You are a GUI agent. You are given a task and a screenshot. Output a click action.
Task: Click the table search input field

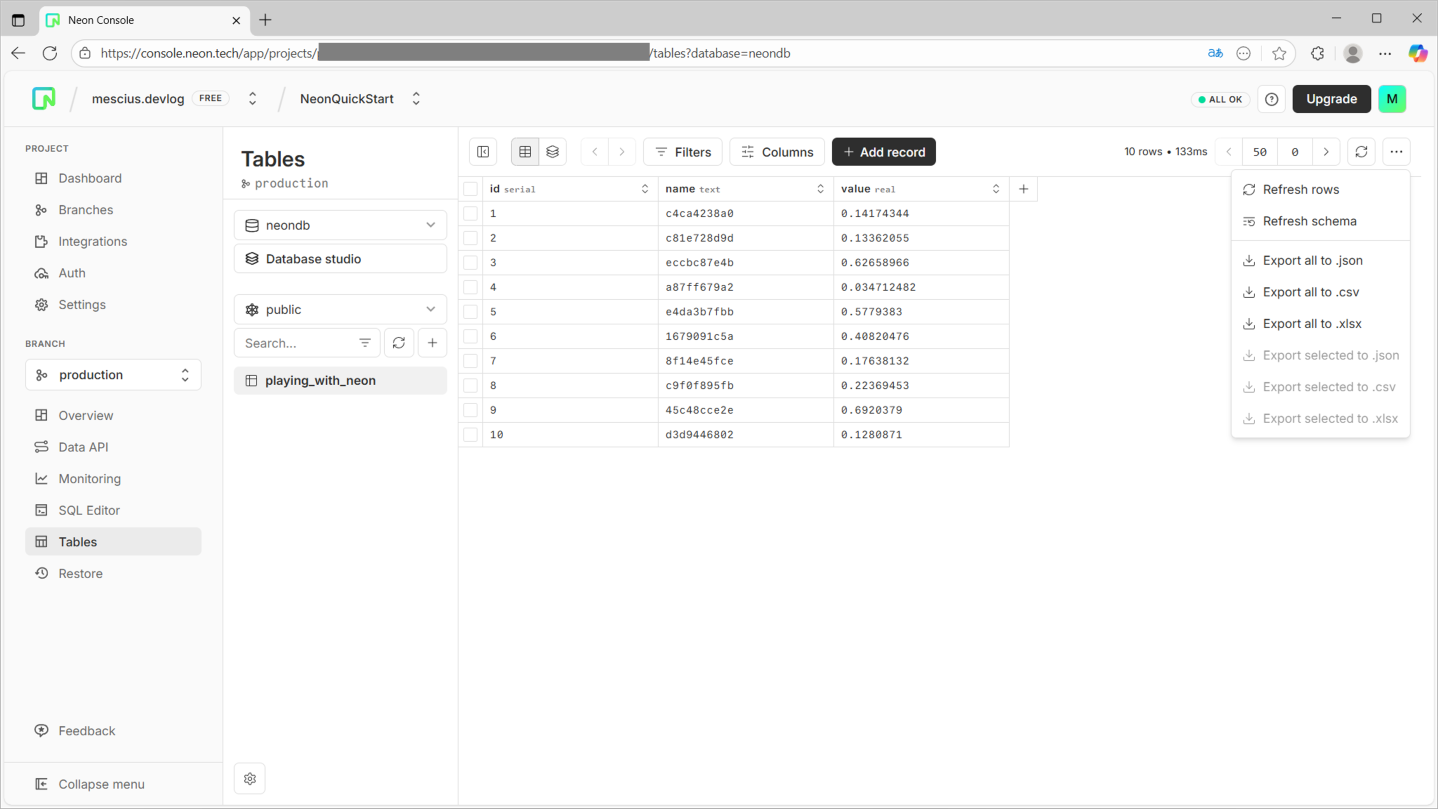click(296, 343)
